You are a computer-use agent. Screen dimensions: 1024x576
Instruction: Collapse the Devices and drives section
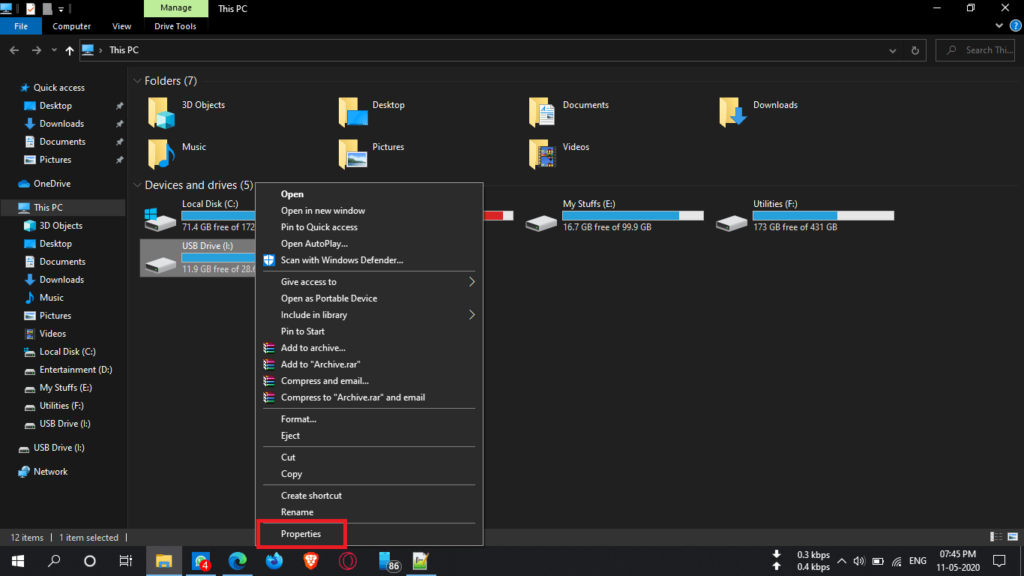click(x=138, y=185)
